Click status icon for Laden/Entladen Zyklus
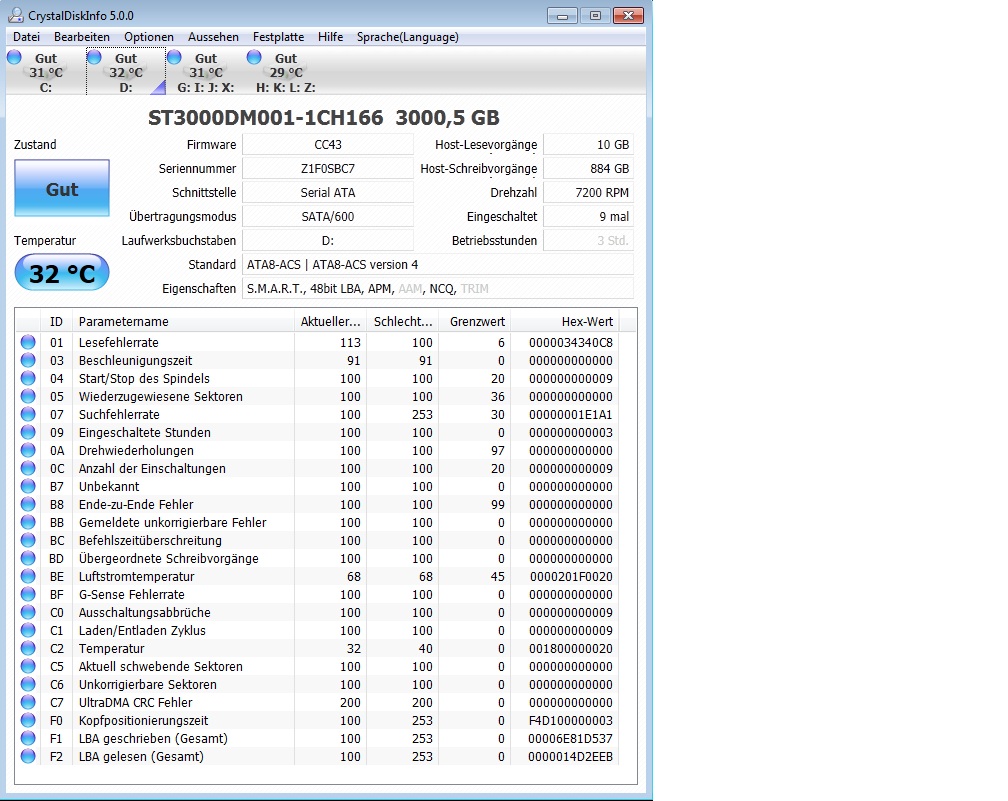The image size is (1008, 801). tap(28, 630)
